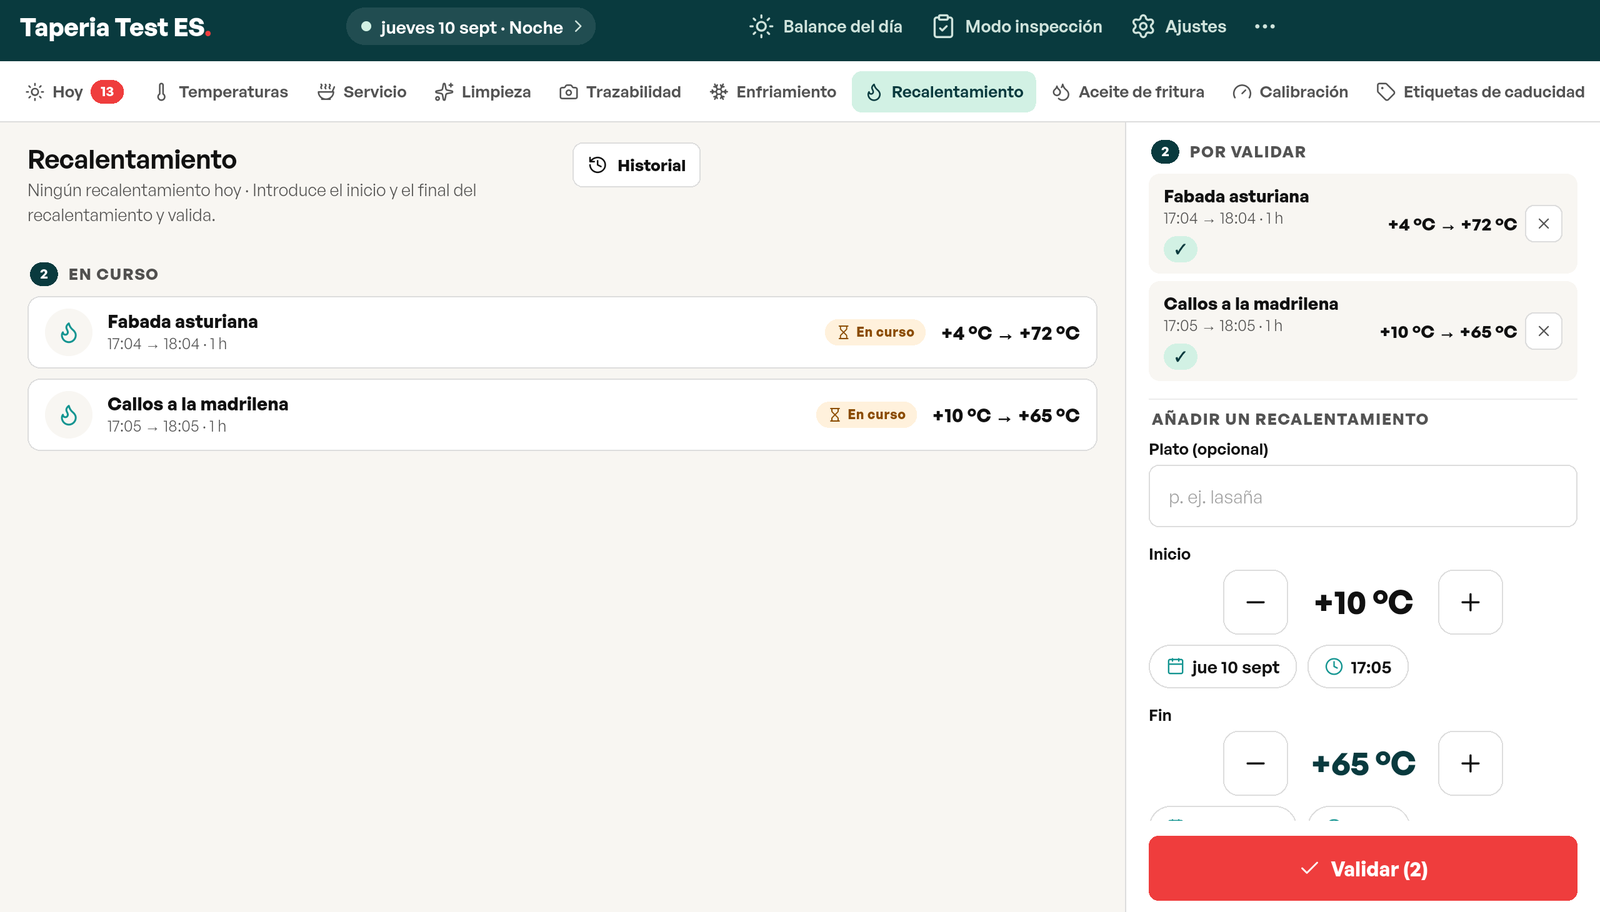This screenshot has width=1600, height=912.
Task: Decrease the Inicio temperature
Action: point(1255,602)
